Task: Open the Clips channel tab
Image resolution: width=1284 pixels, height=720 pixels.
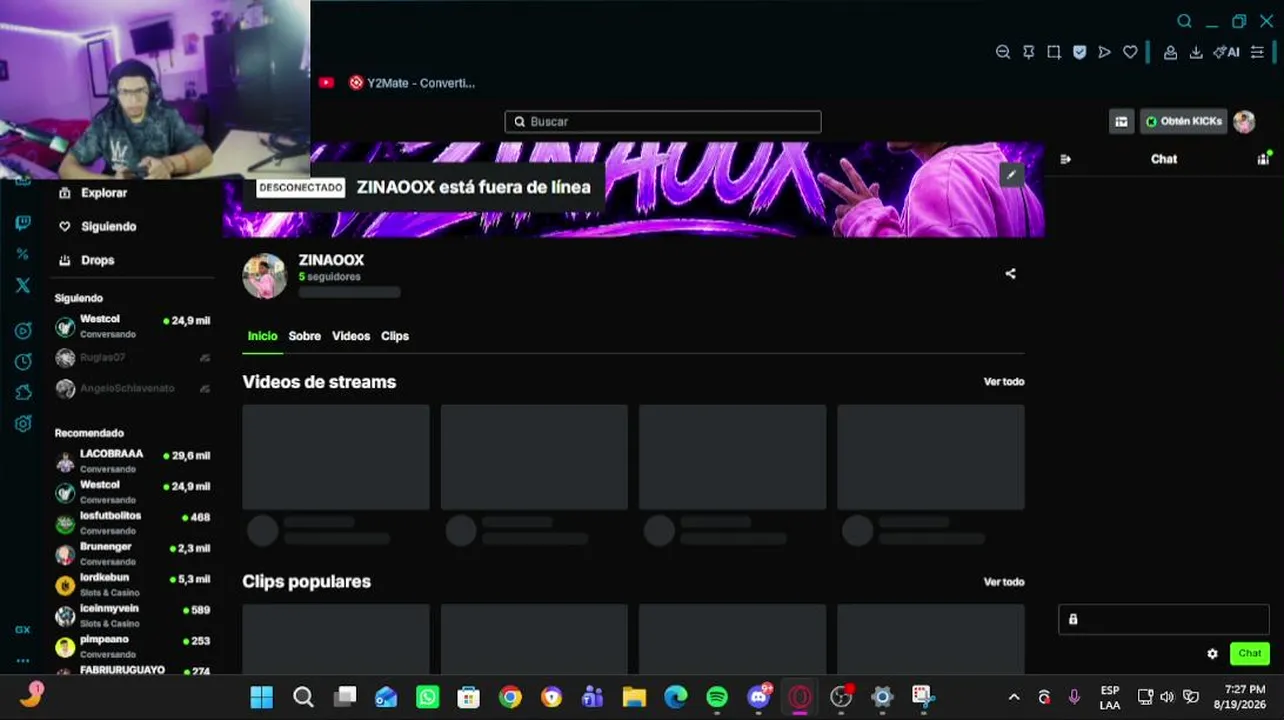Action: 395,336
